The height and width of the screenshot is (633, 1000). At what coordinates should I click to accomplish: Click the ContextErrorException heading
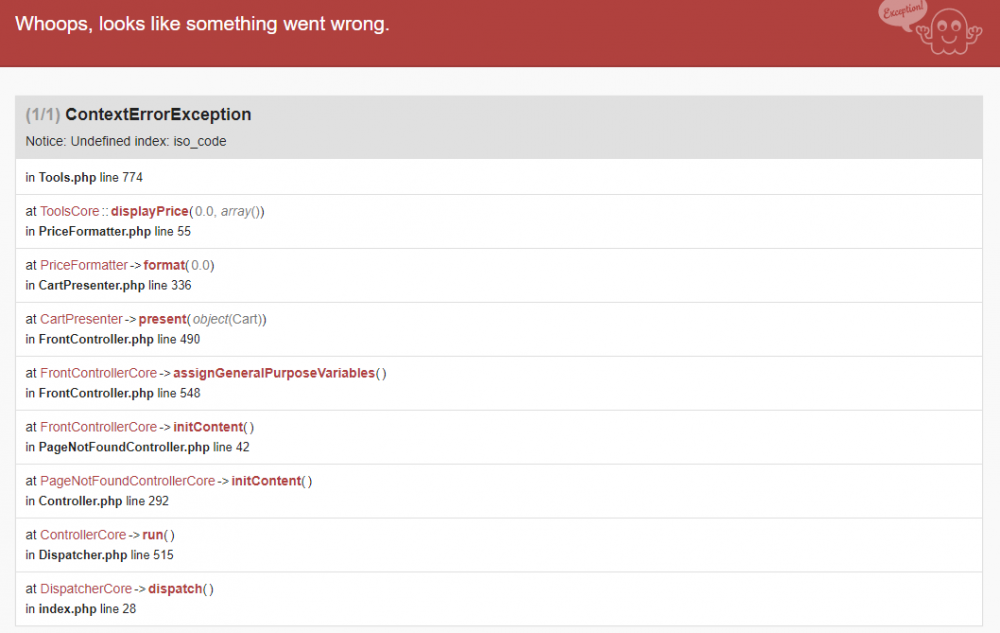158,114
